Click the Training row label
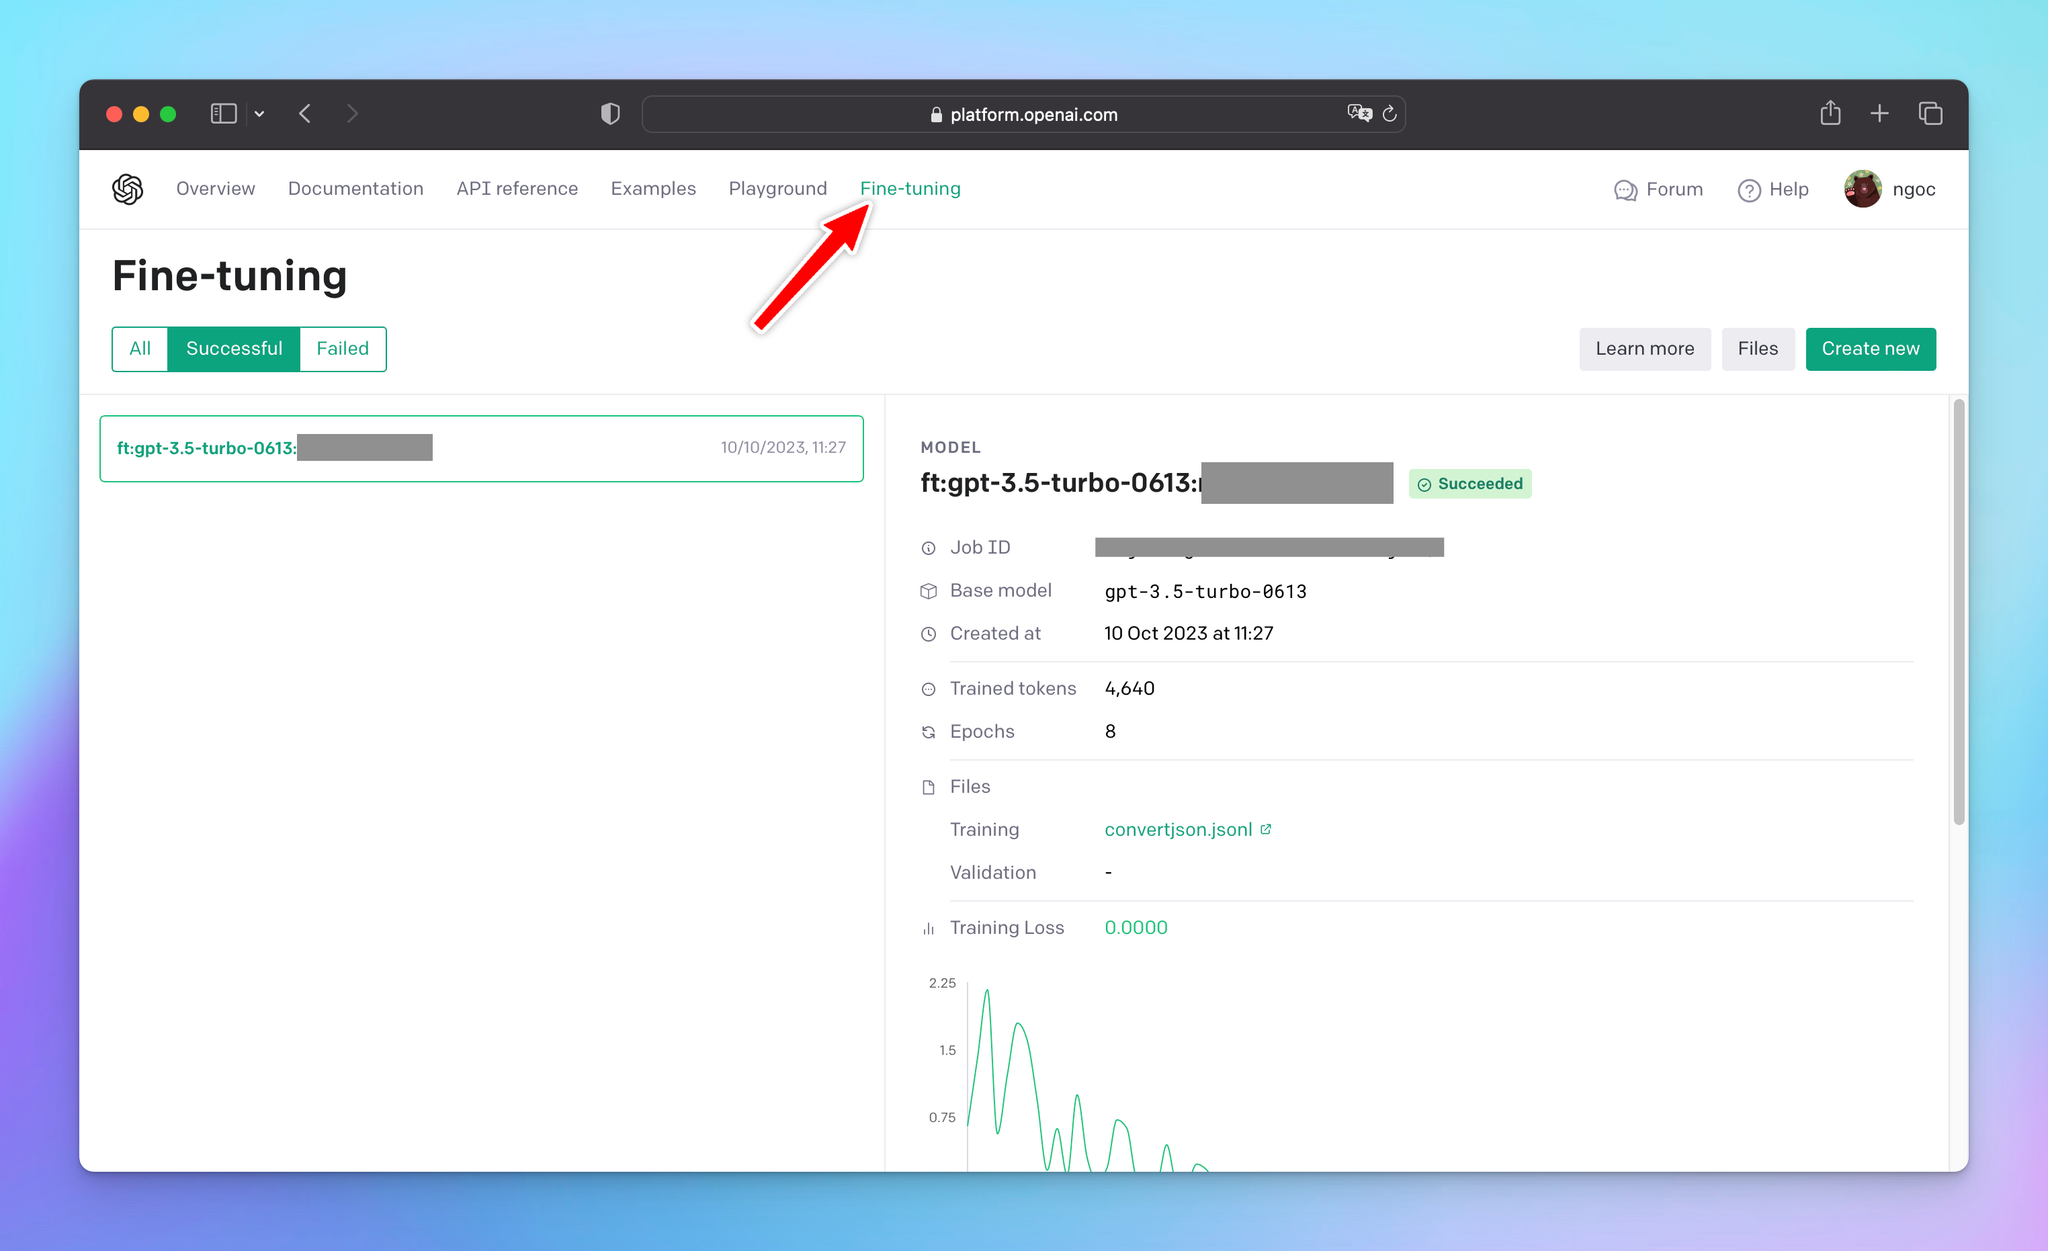This screenshot has height=1251, width=2048. (984, 829)
